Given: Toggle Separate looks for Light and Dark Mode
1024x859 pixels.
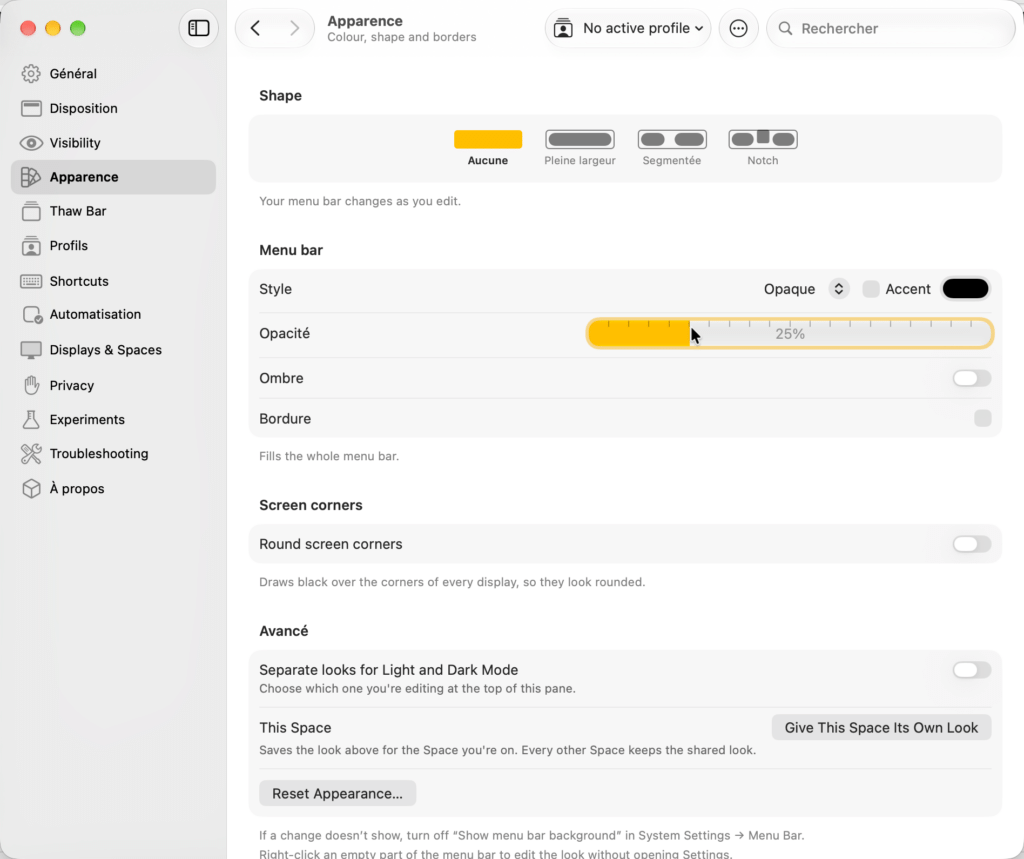Looking at the screenshot, I should click(x=971, y=670).
